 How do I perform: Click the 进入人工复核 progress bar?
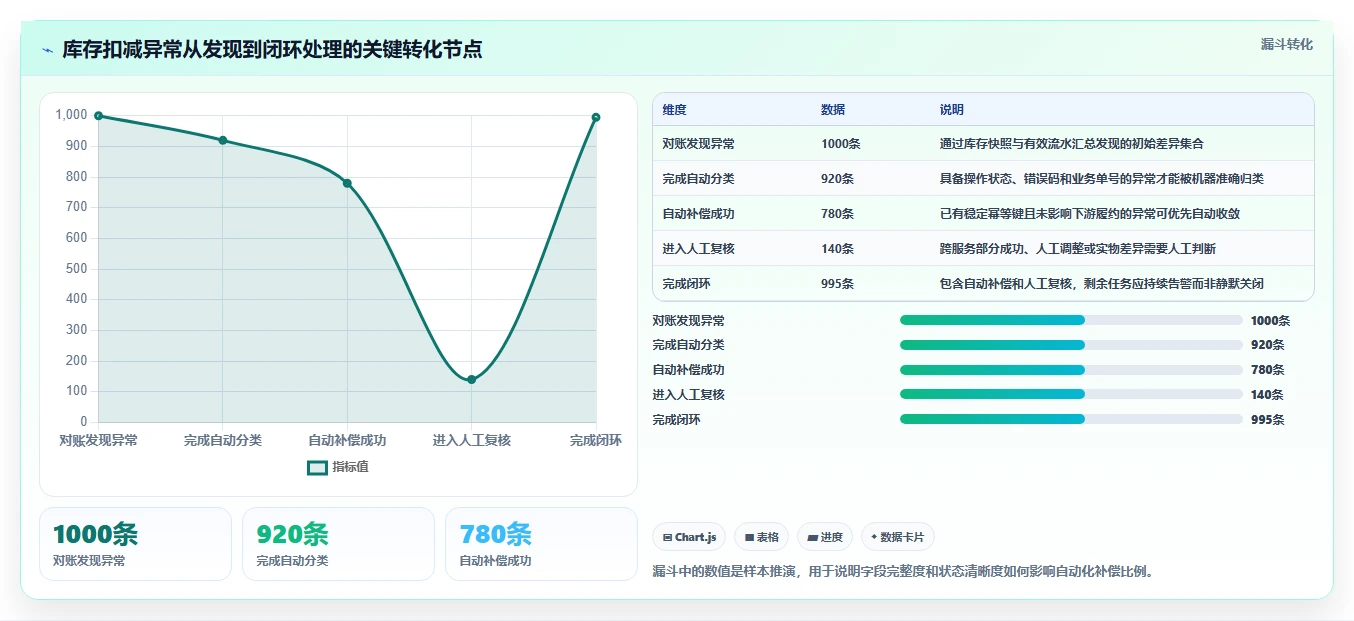tap(1071, 394)
